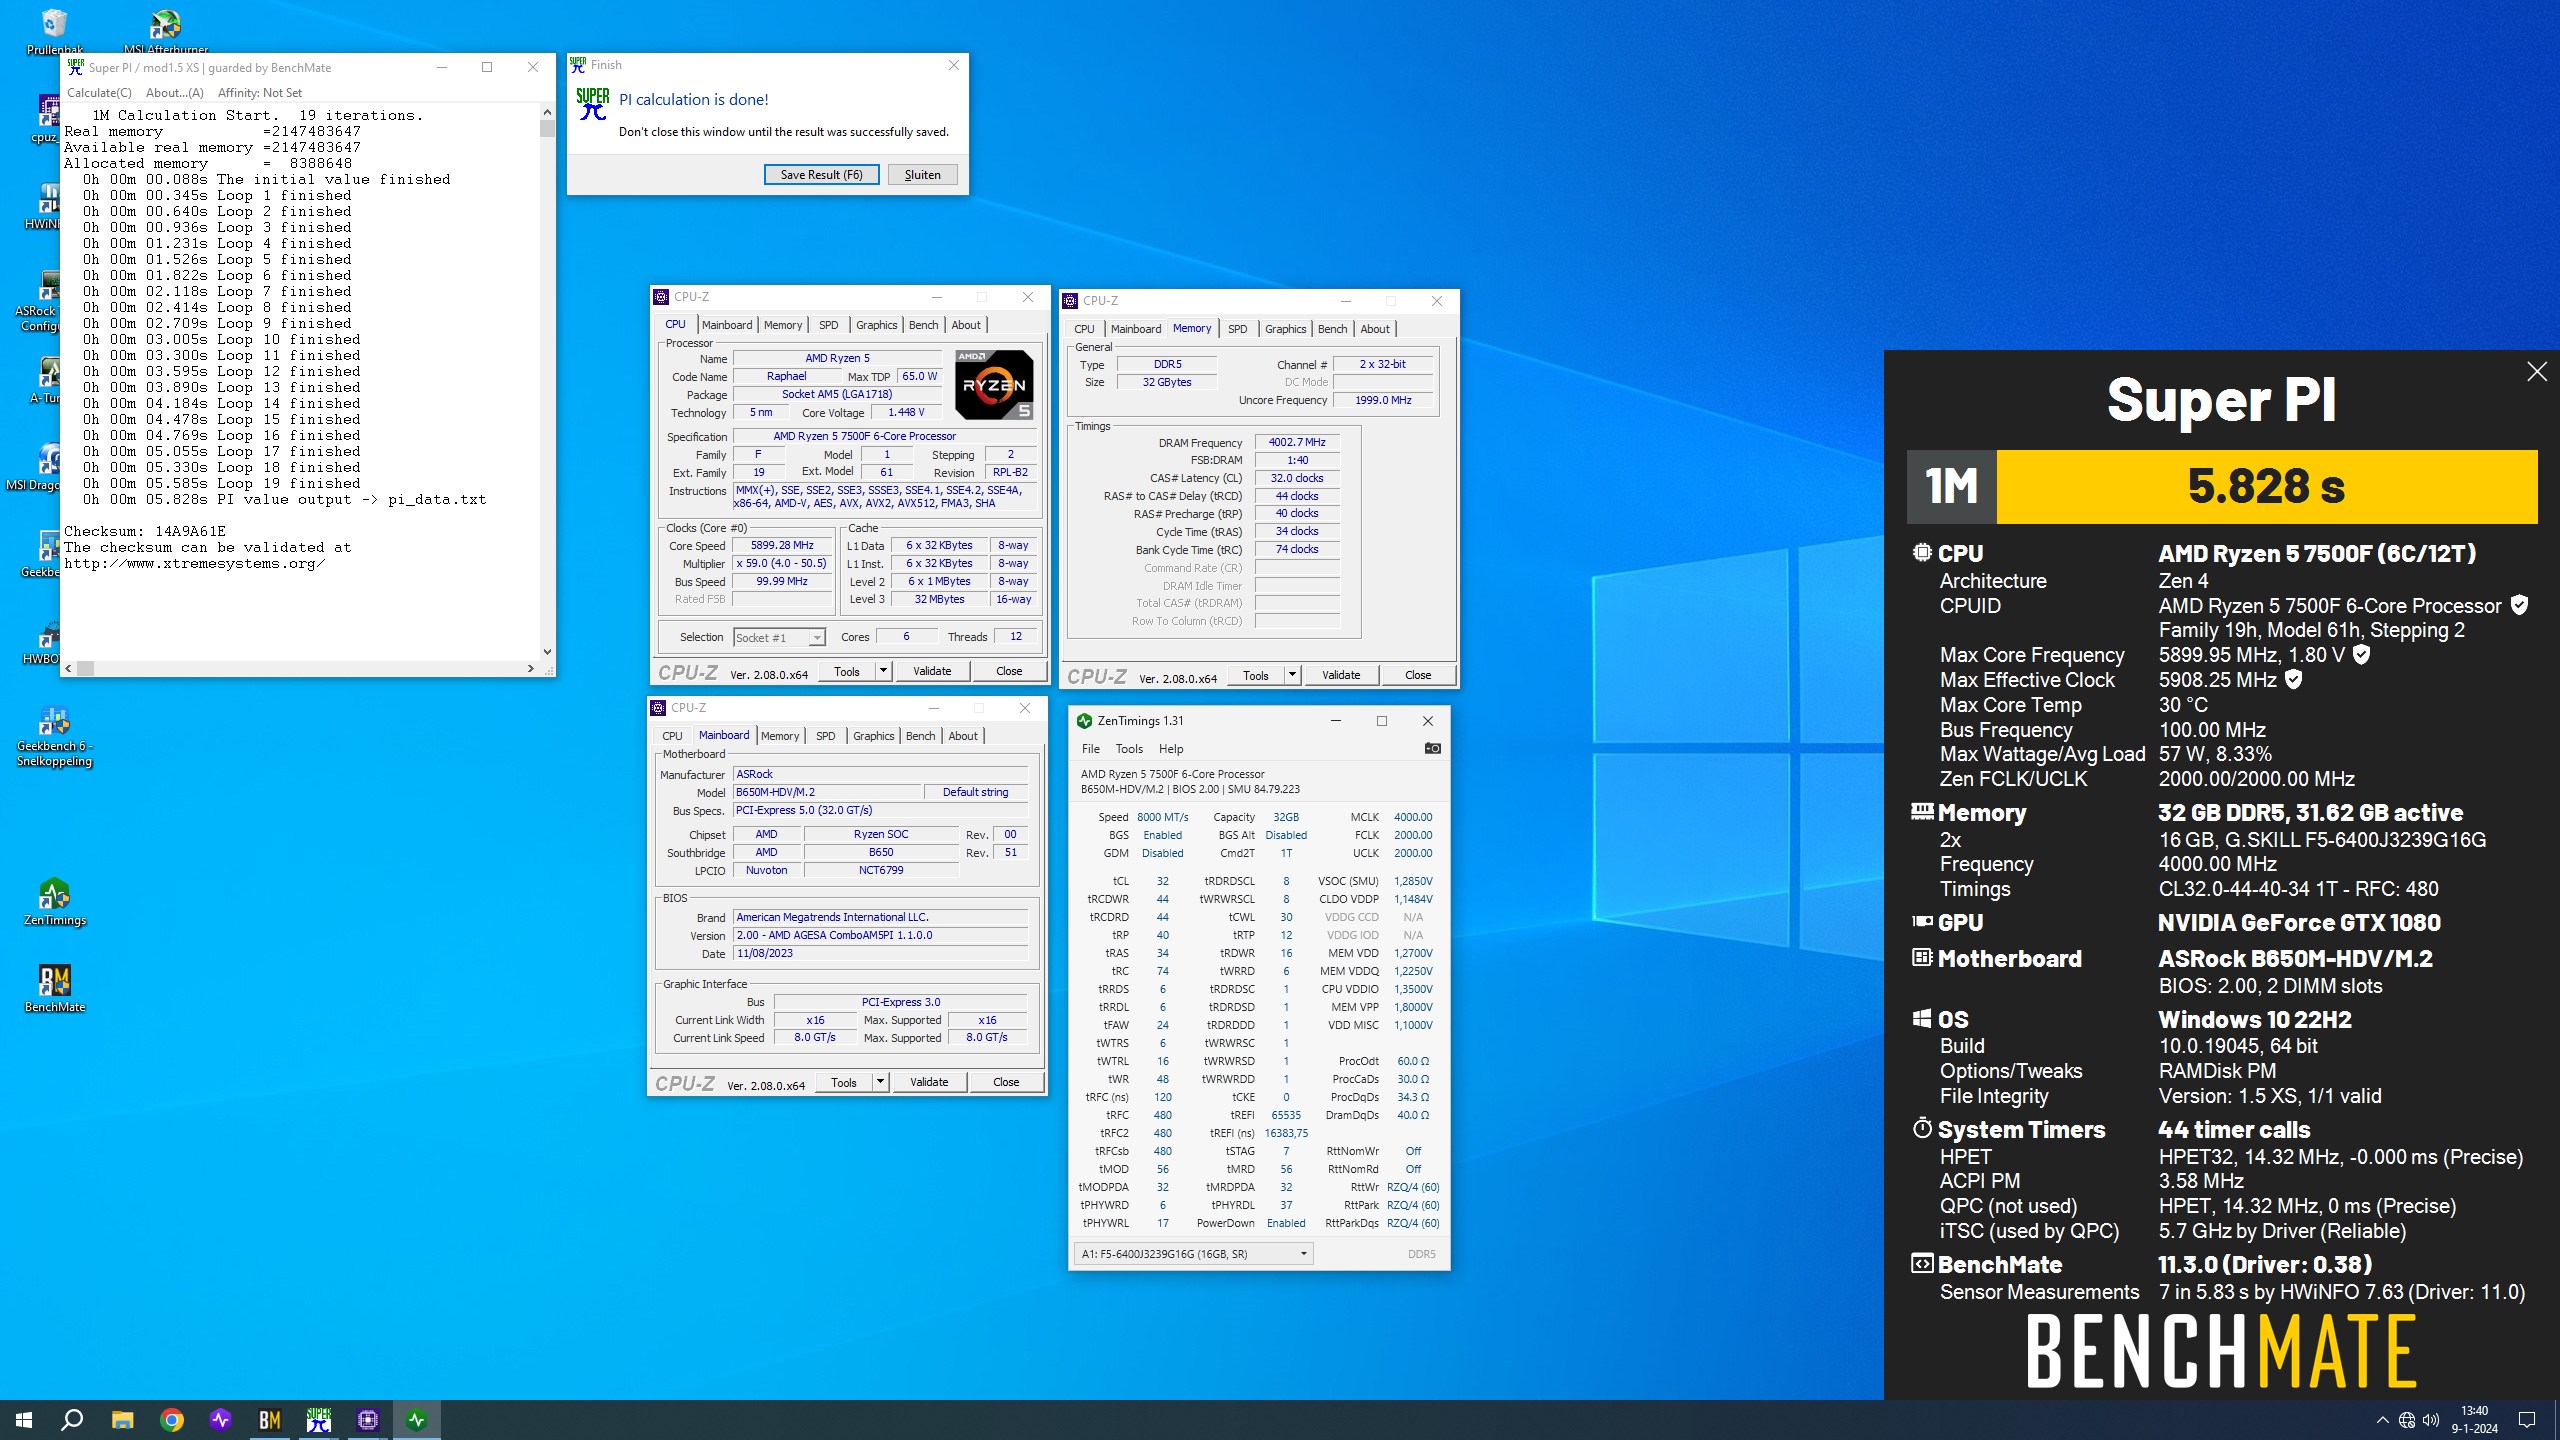2560x1440 pixels.
Task: Open Tools menu in ZenTimings
Action: coord(1129,749)
